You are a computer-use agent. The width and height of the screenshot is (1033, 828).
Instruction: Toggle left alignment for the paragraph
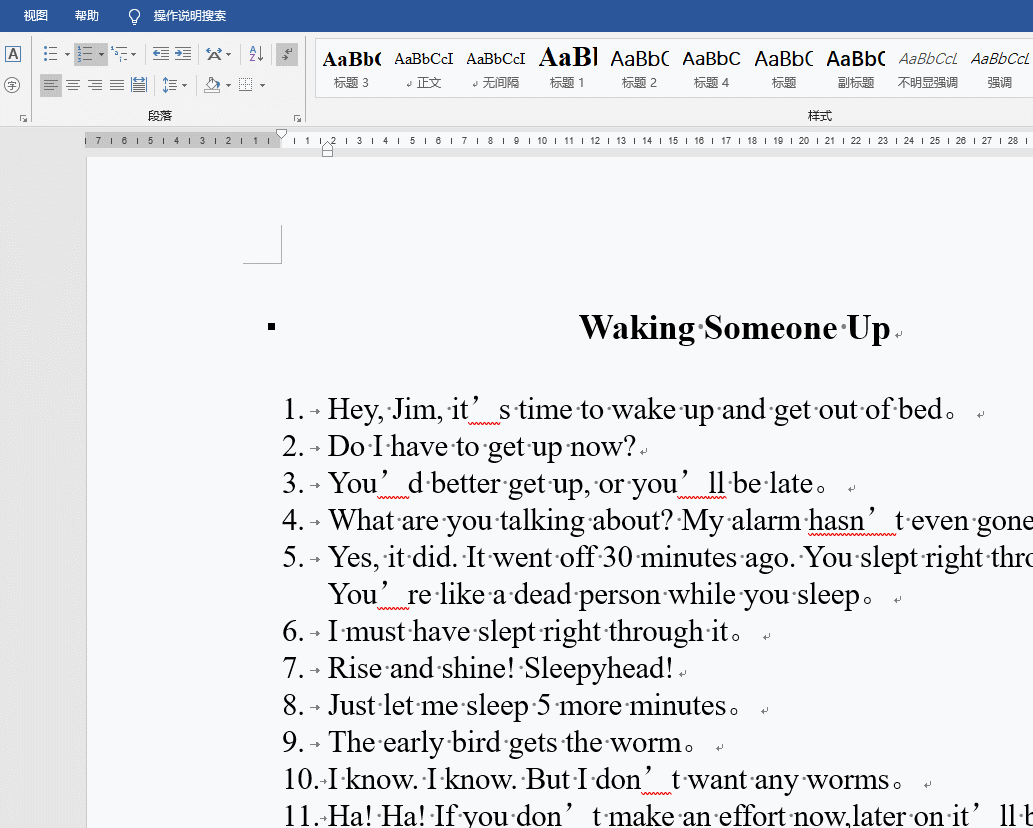[x=51, y=85]
